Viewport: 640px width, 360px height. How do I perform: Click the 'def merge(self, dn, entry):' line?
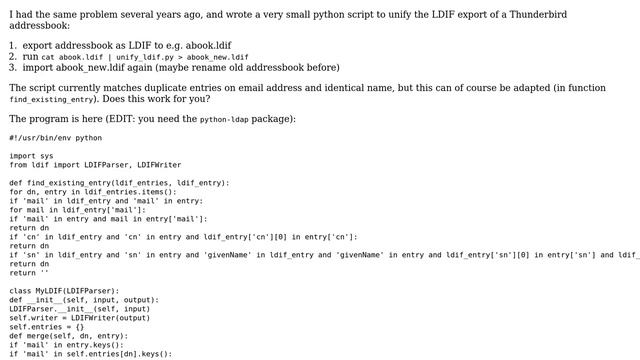tap(69, 336)
